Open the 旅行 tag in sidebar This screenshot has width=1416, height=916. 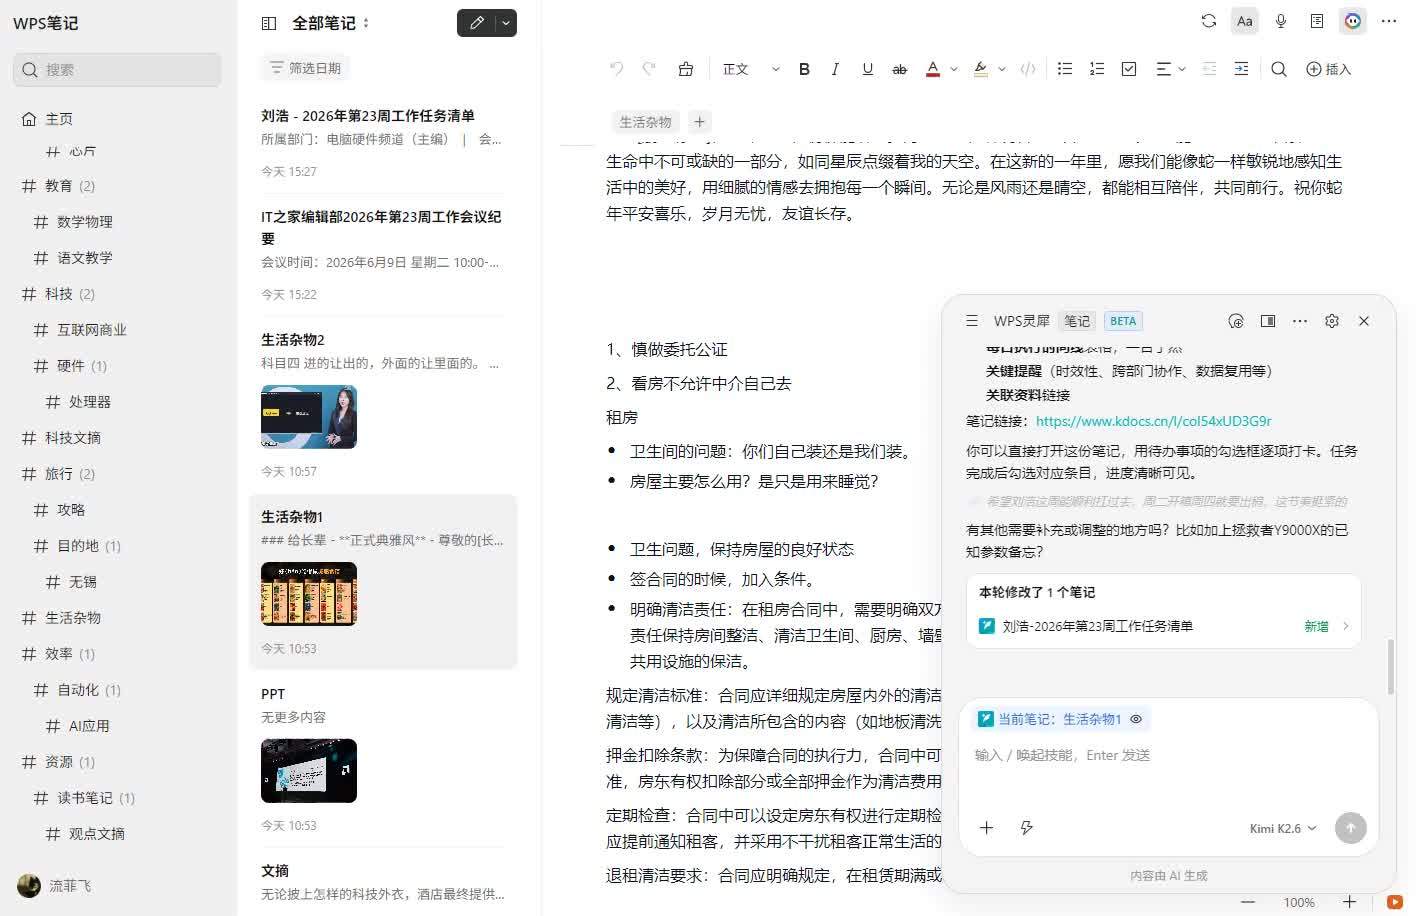point(58,474)
